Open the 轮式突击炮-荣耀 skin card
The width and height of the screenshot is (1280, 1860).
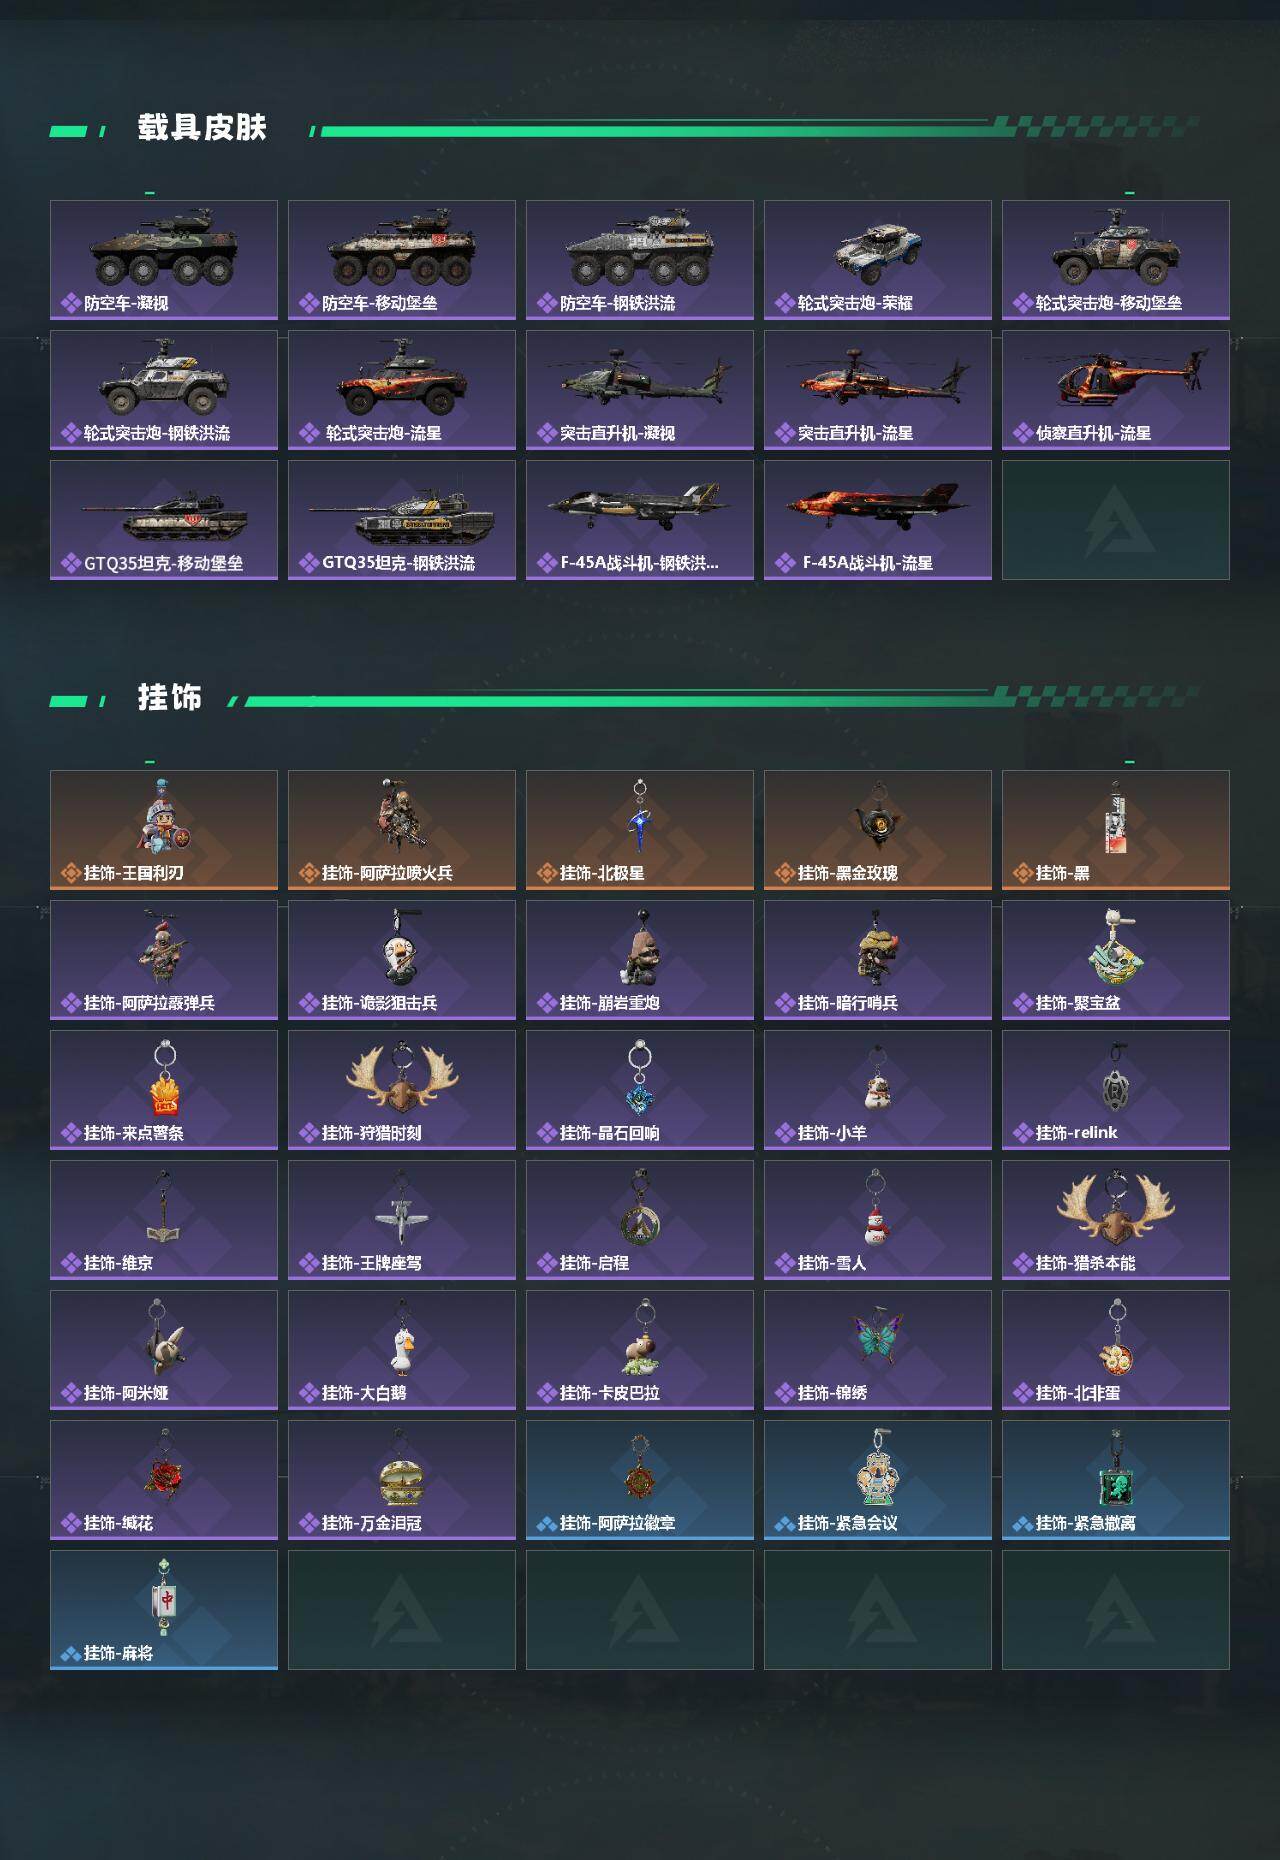878,260
